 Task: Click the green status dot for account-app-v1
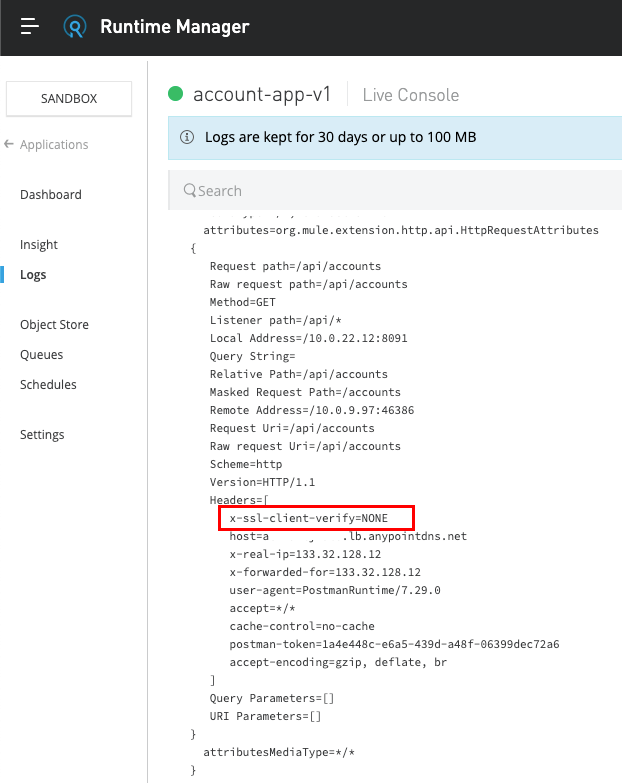[176, 95]
